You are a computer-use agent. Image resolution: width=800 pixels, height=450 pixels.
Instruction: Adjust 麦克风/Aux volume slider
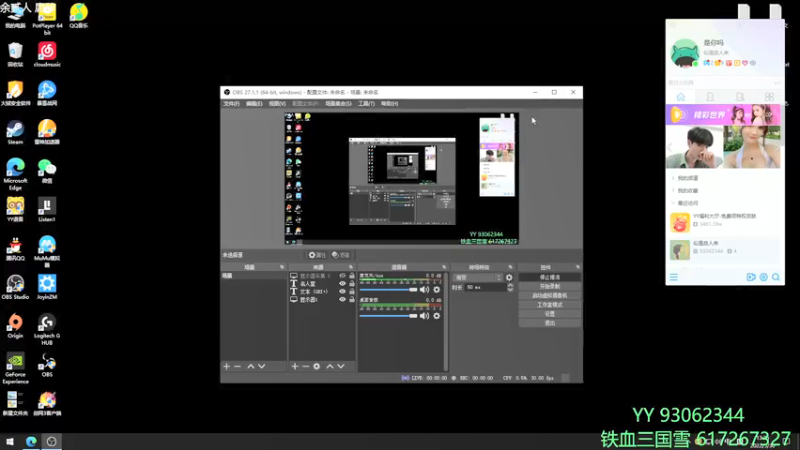[388, 289]
